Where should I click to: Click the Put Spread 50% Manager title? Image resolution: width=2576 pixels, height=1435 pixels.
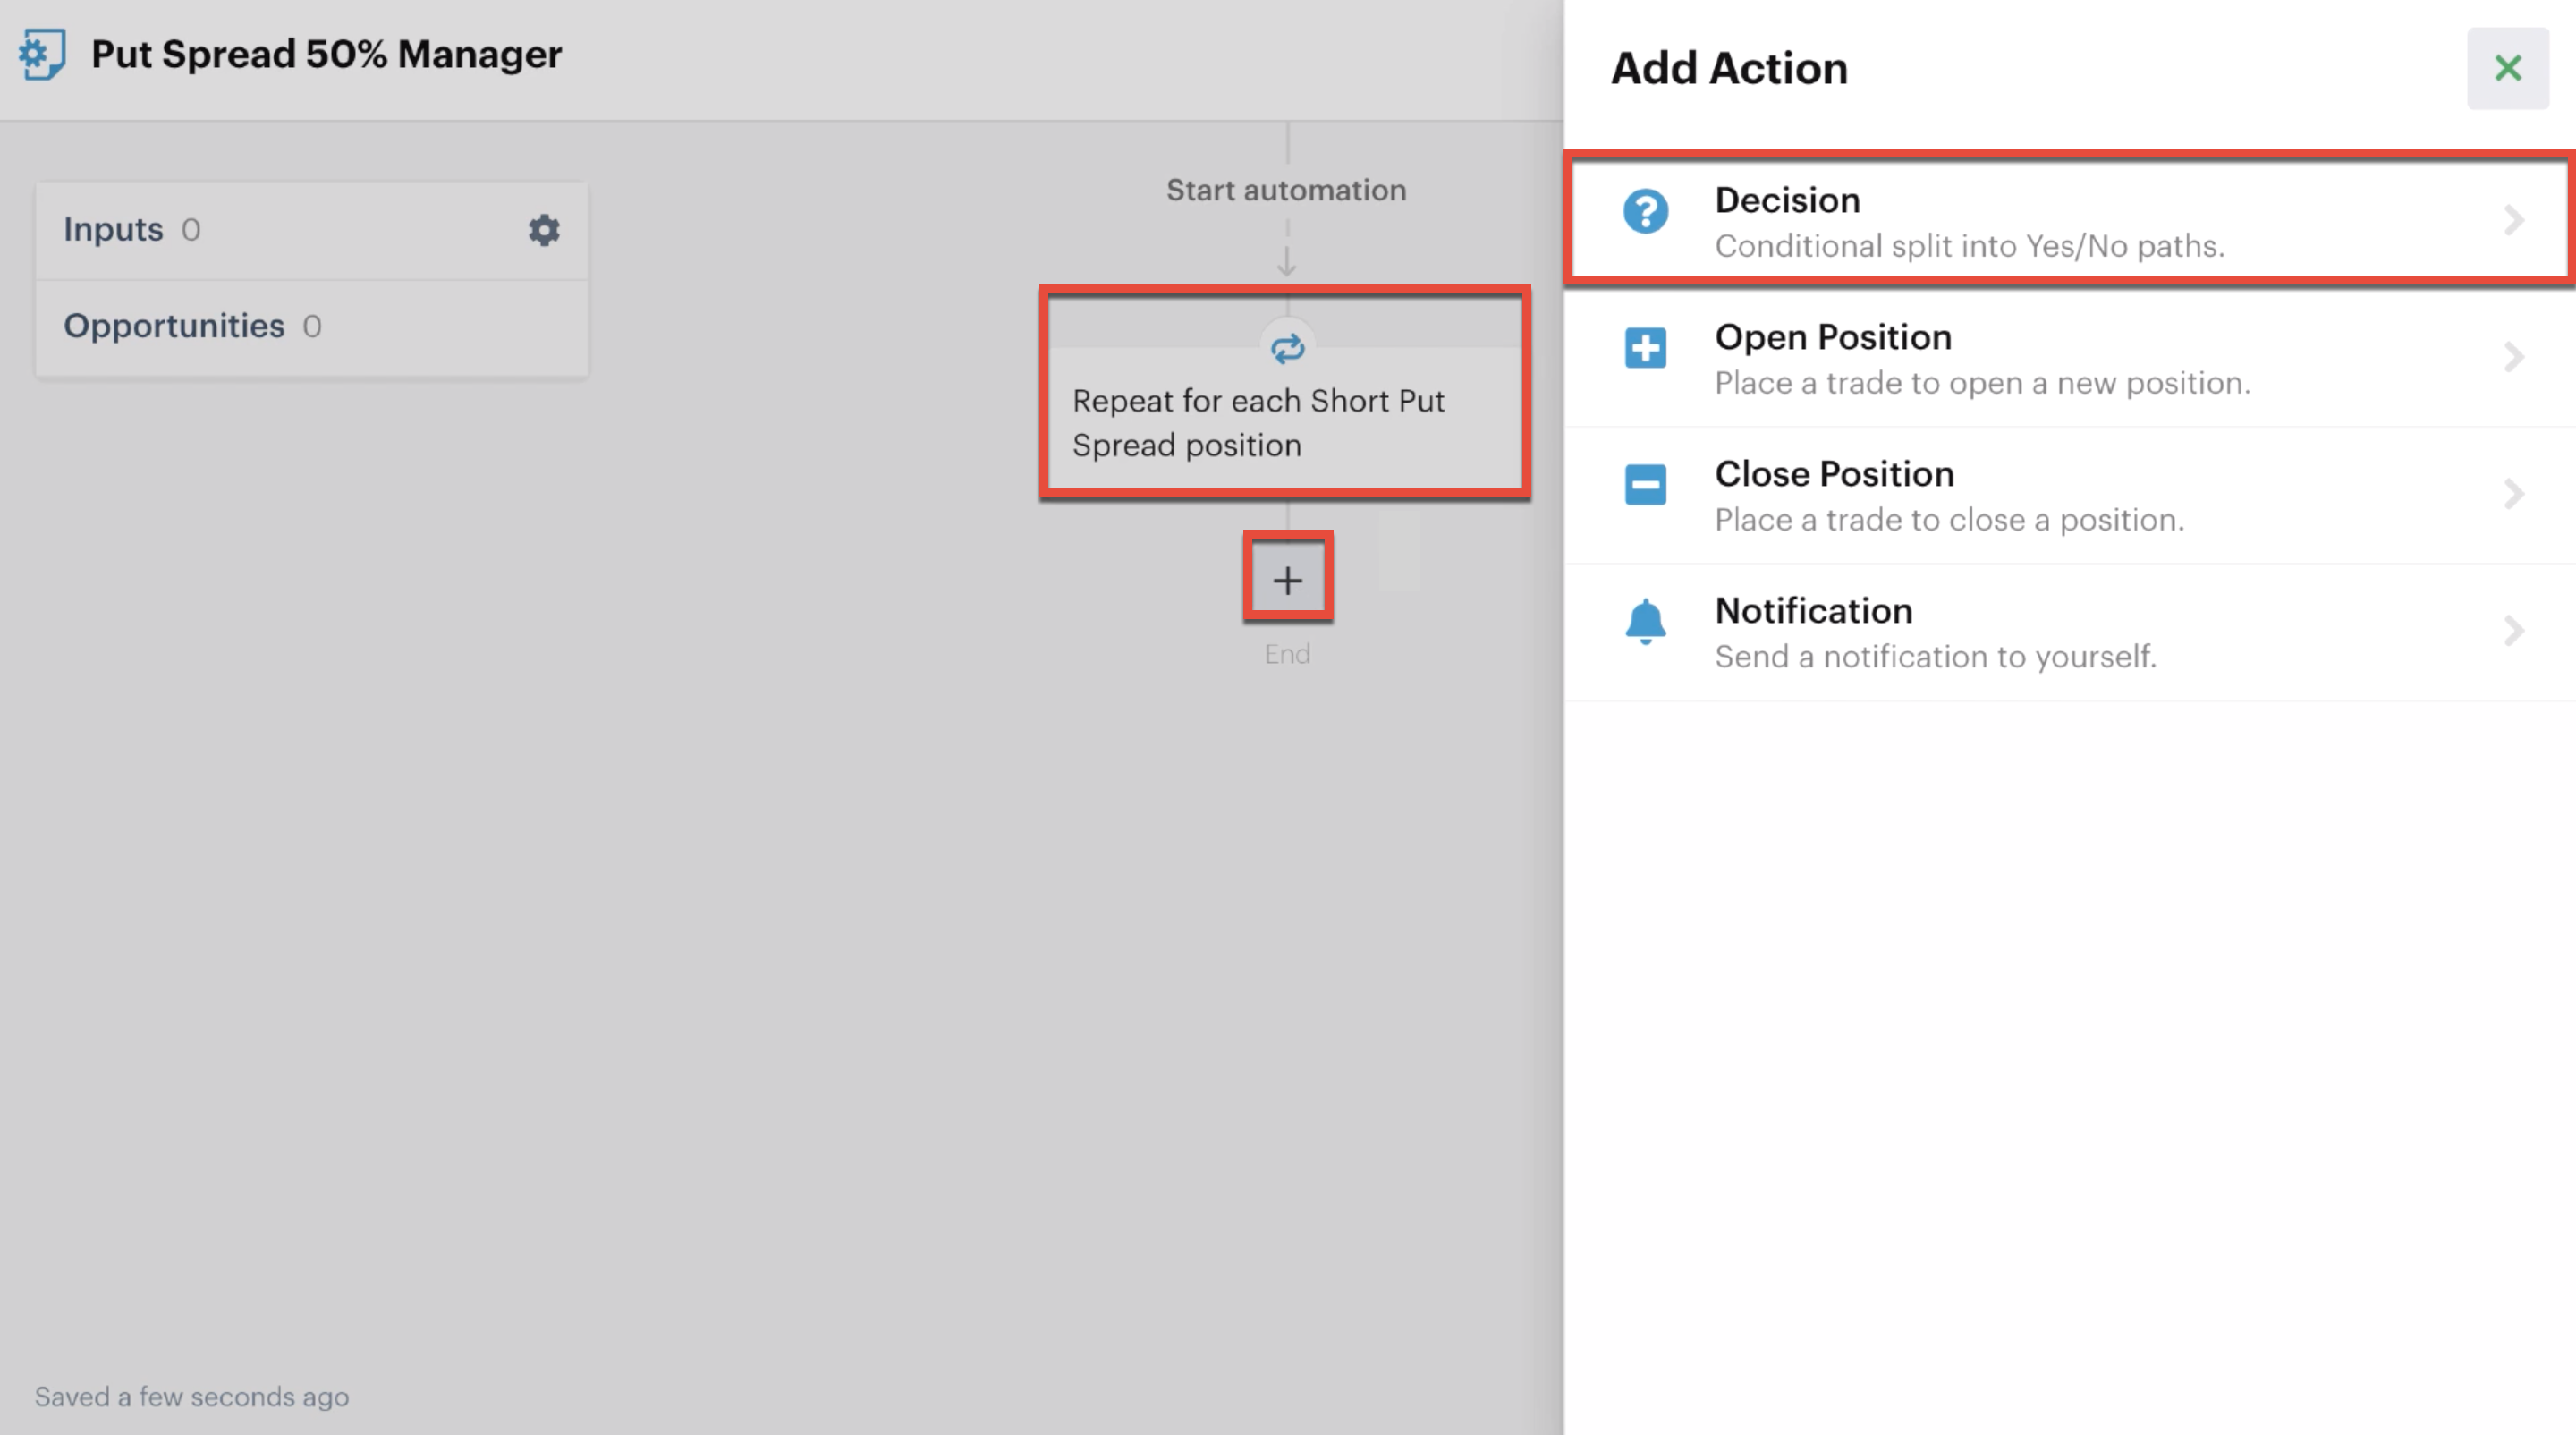326,54
